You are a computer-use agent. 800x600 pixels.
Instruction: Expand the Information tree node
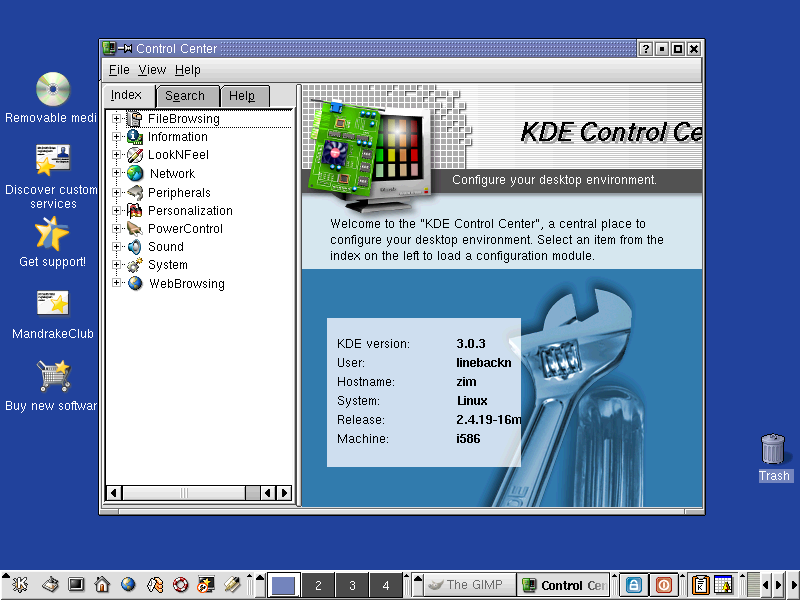click(x=116, y=137)
